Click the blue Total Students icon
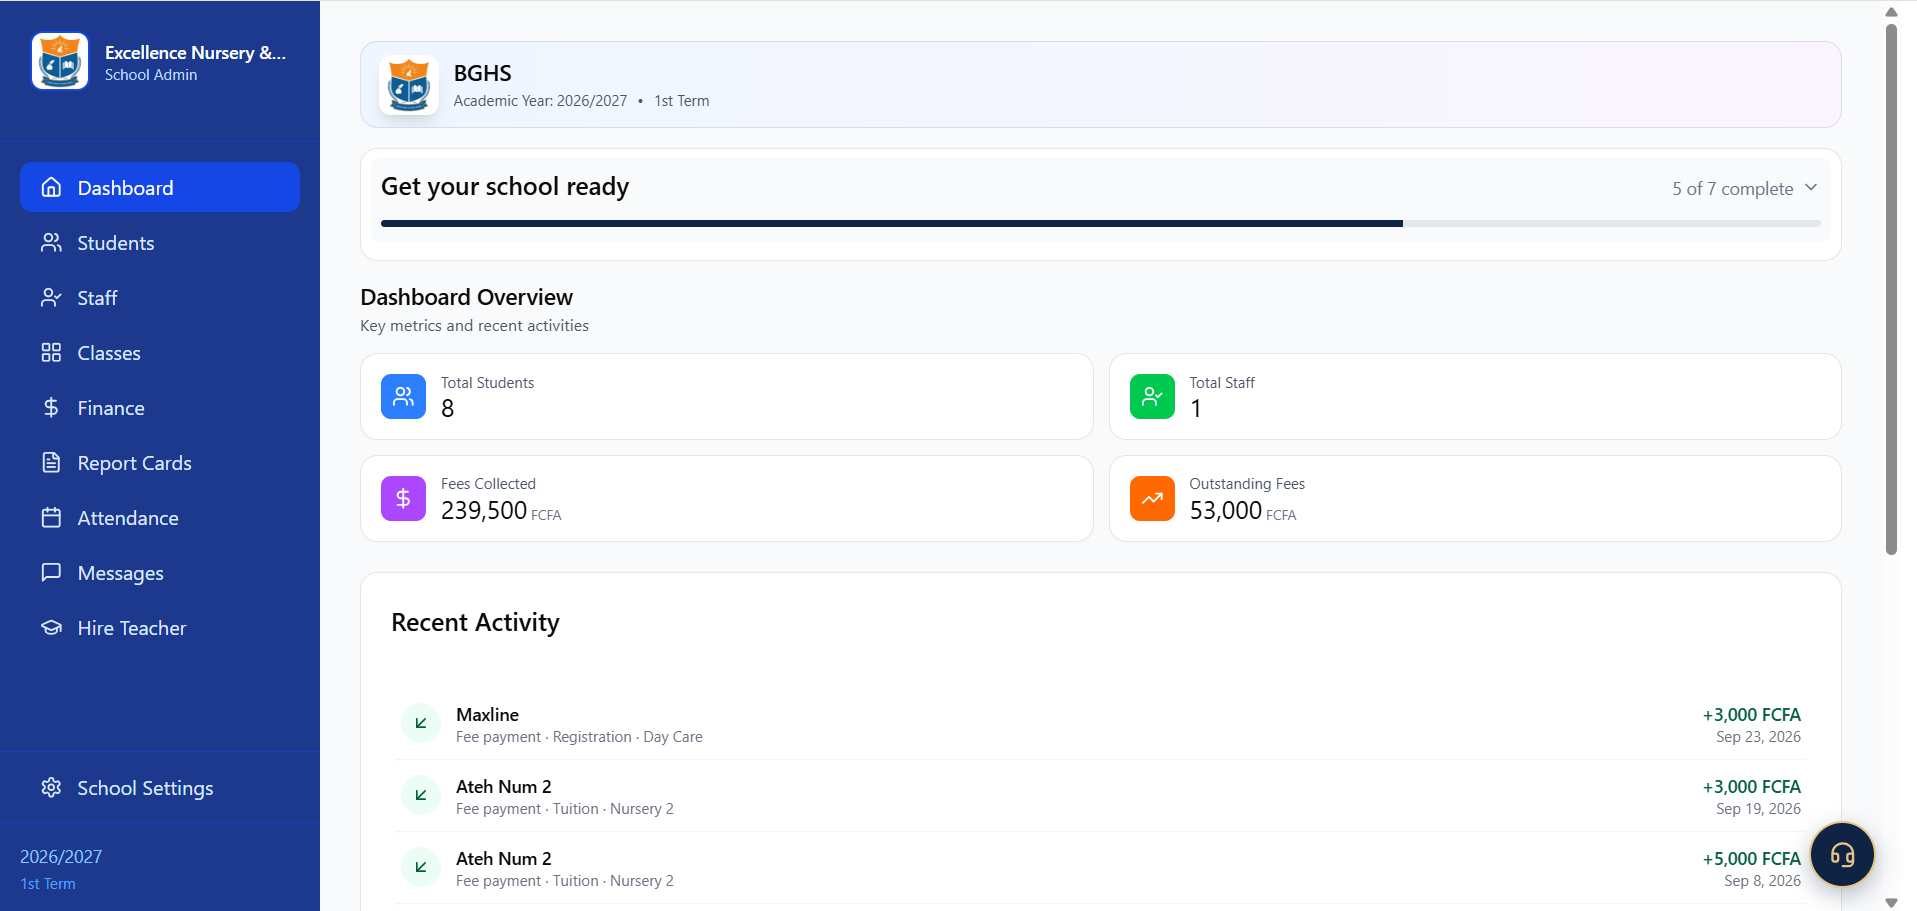1917x911 pixels. point(403,396)
